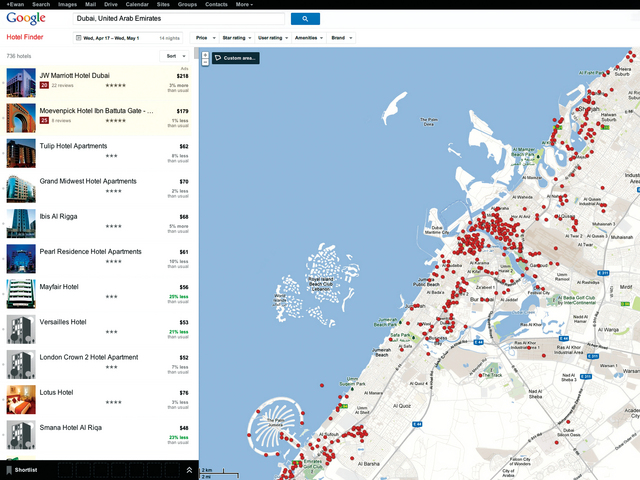Open Mail from top bar
This screenshot has height=480, width=640.
90,4
